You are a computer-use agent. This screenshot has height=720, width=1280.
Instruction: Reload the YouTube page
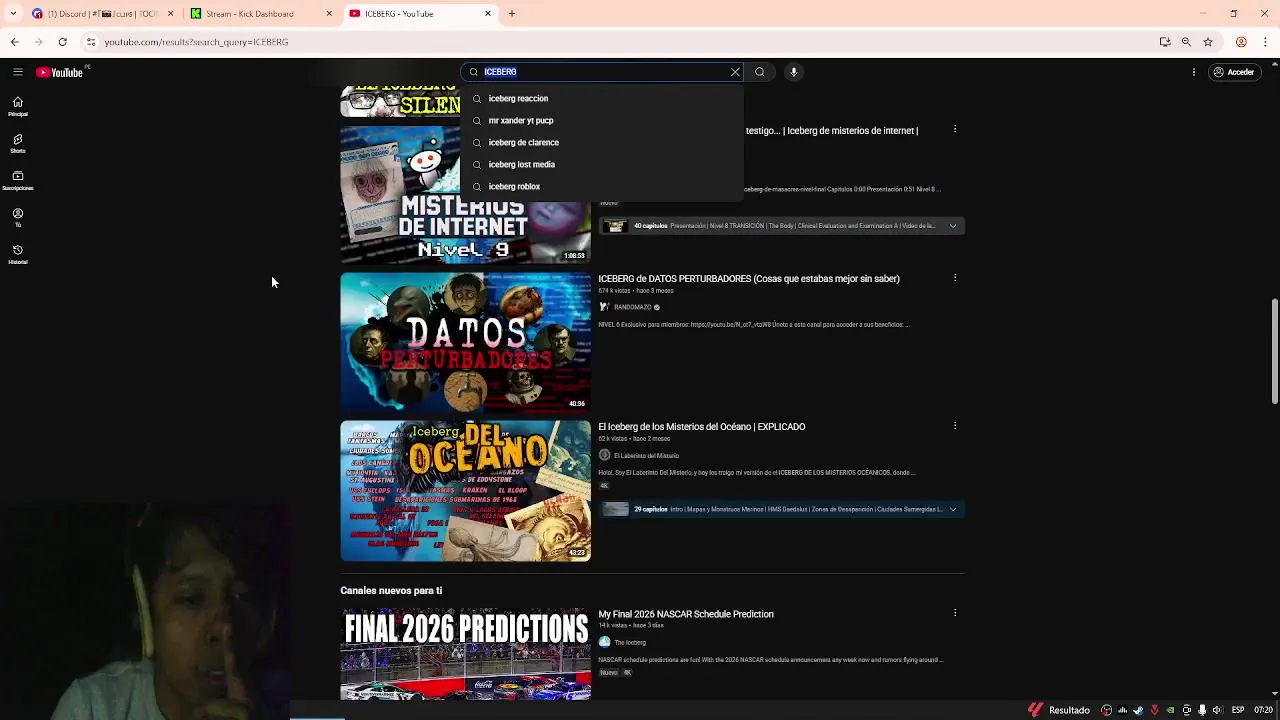pos(62,42)
